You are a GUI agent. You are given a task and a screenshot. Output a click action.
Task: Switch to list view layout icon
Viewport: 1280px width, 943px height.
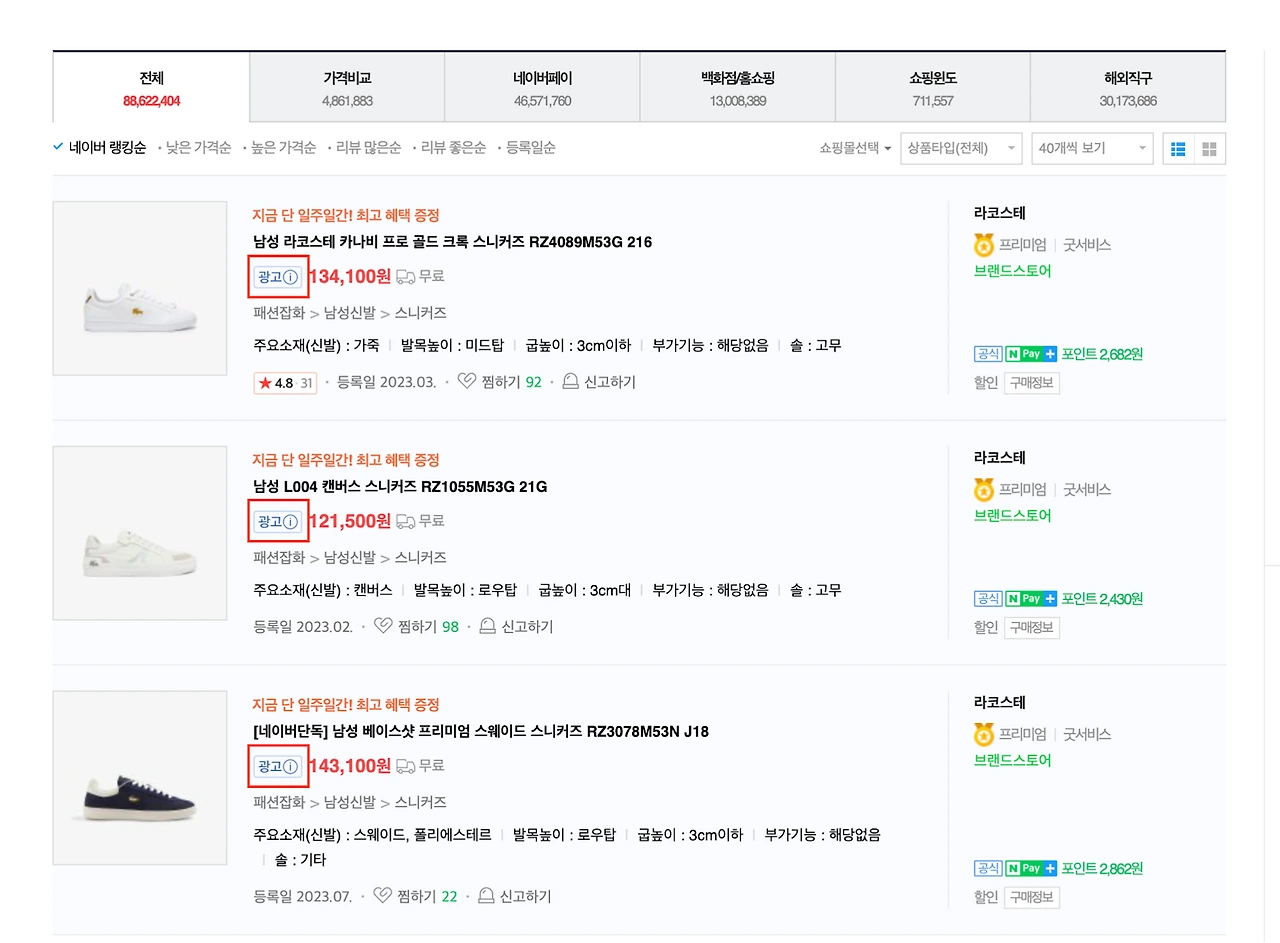click(x=1178, y=149)
